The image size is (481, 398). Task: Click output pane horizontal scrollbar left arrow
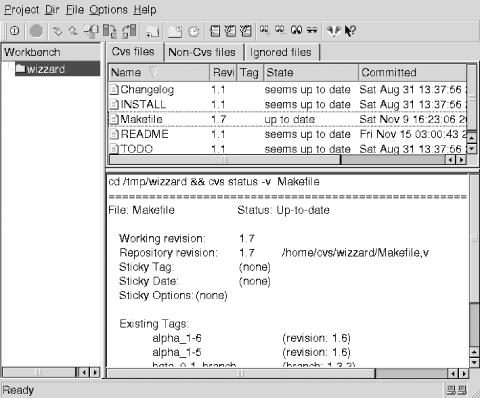[453, 374]
